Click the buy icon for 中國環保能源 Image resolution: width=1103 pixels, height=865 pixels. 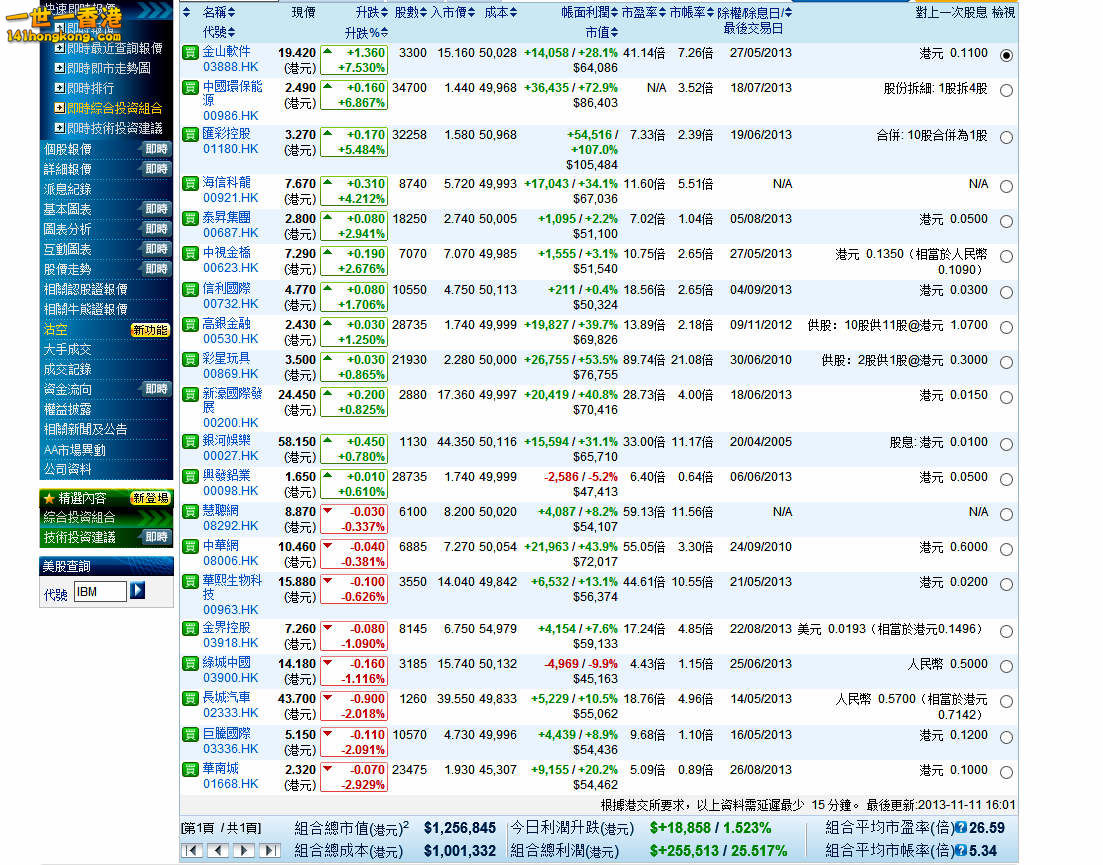tap(190, 88)
